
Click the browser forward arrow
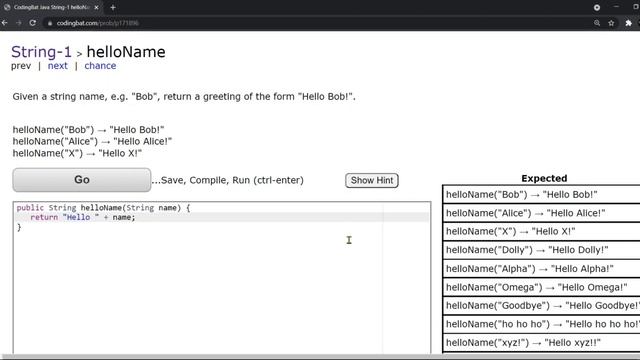(19, 23)
